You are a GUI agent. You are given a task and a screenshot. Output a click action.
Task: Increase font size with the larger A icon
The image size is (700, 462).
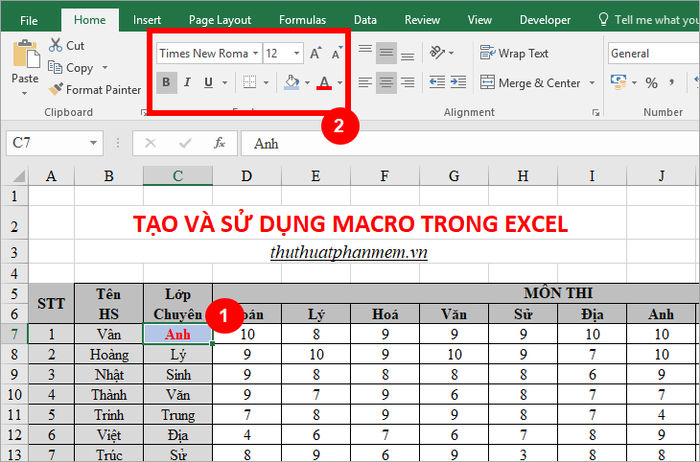316,53
